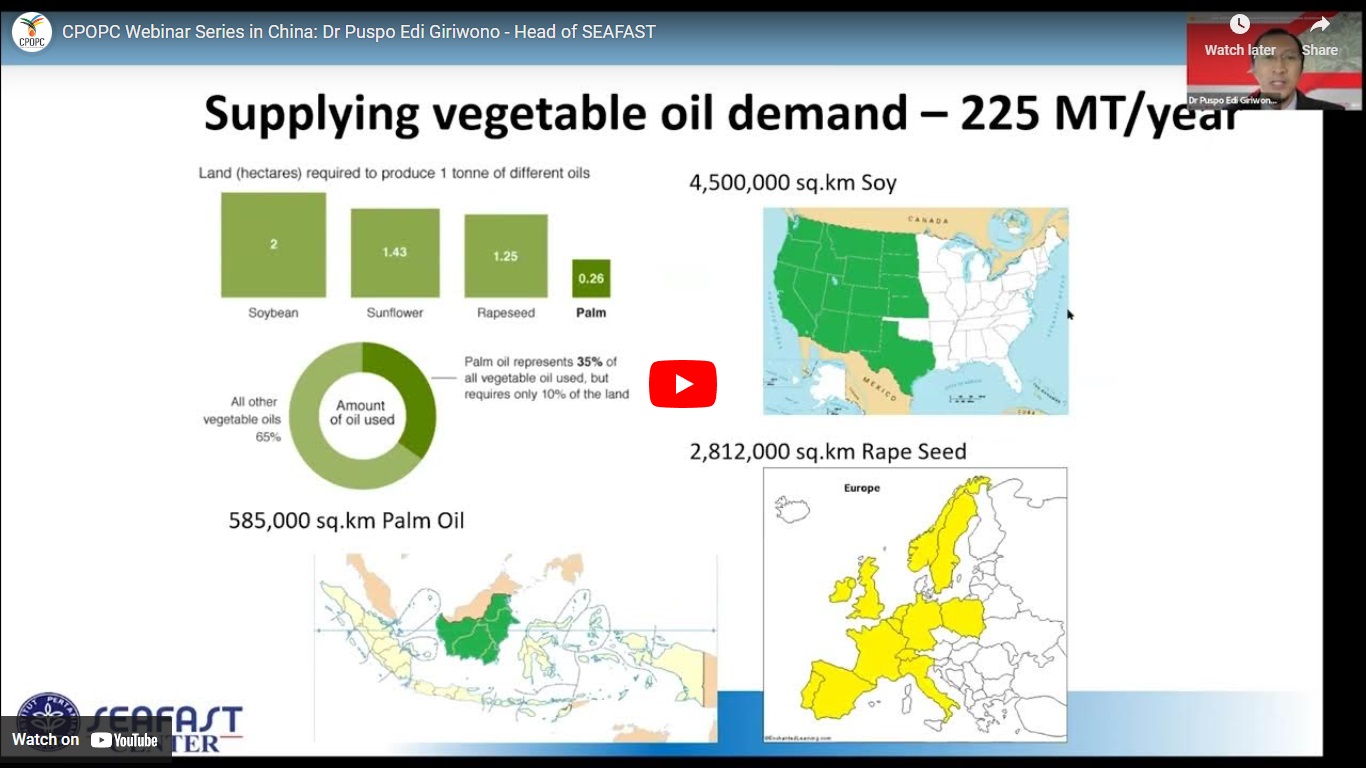
Task: Click the 'Soybean' label under chart
Action: coord(273,313)
